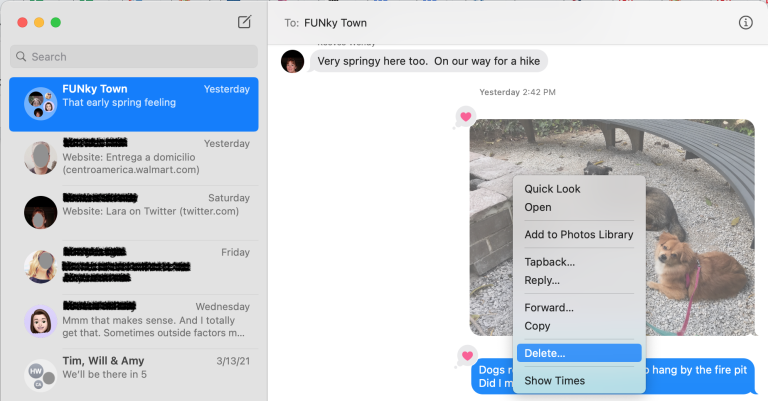Select Add to Photos Library
Screen dimensions: 768x401
579,235
